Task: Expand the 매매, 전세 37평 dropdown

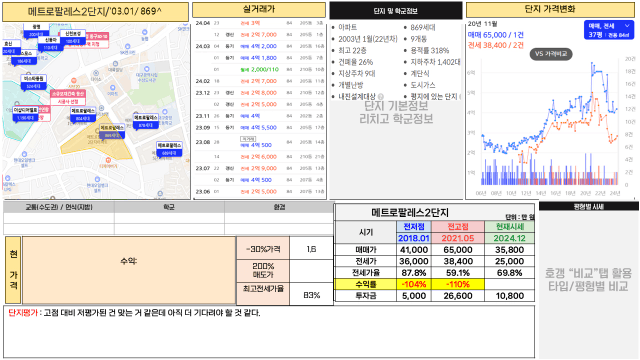Action: (x=609, y=30)
